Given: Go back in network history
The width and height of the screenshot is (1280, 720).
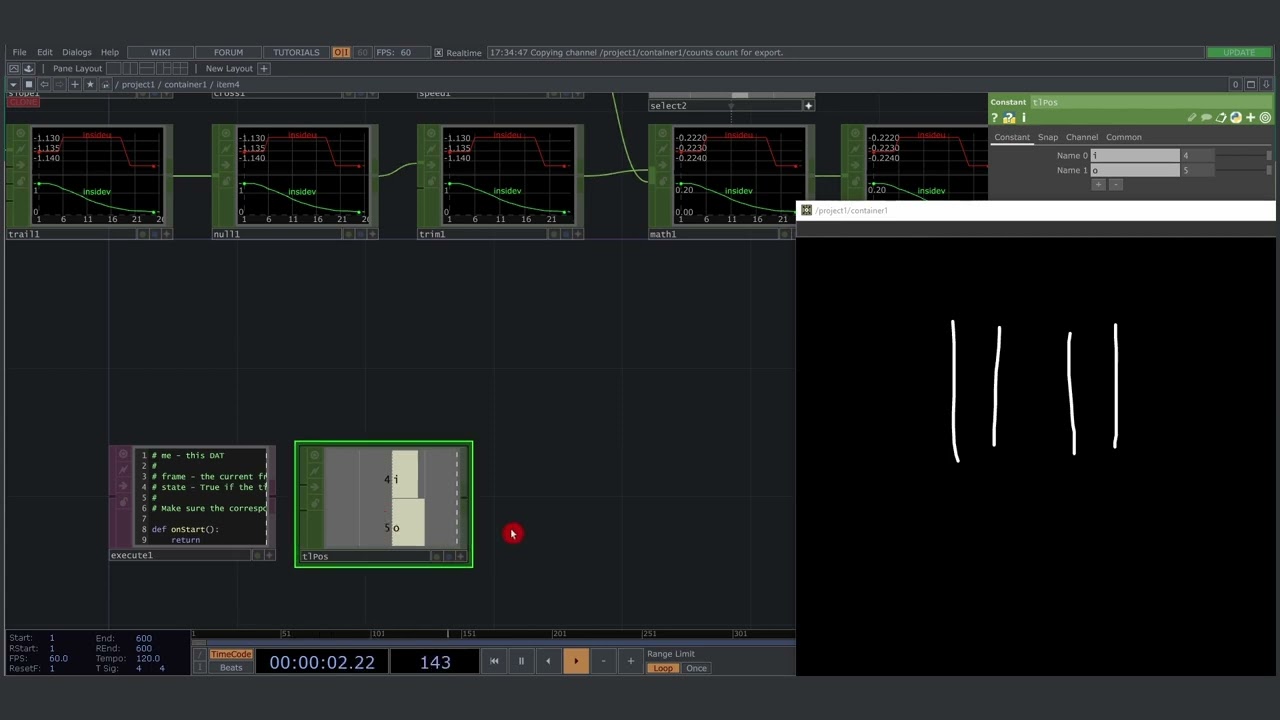Looking at the screenshot, I should pos(44,84).
